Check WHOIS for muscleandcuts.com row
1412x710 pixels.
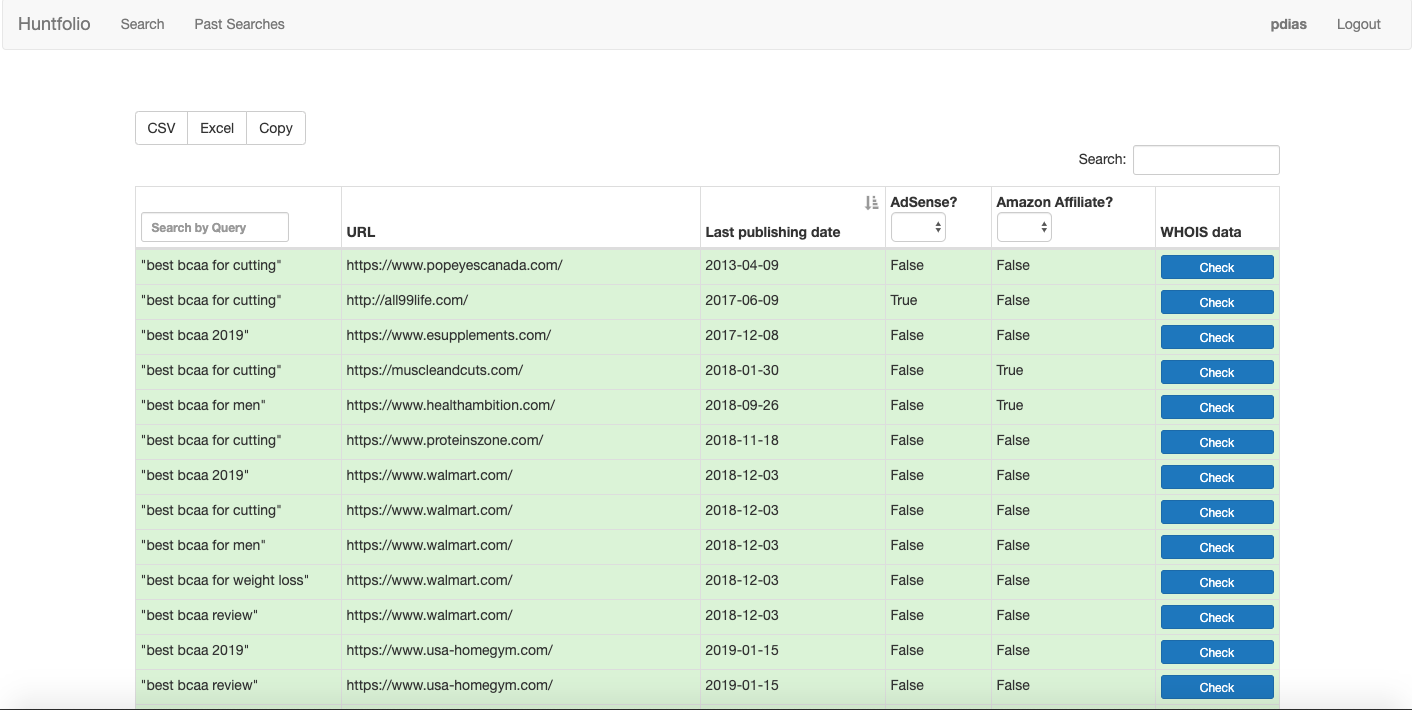(x=1217, y=372)
